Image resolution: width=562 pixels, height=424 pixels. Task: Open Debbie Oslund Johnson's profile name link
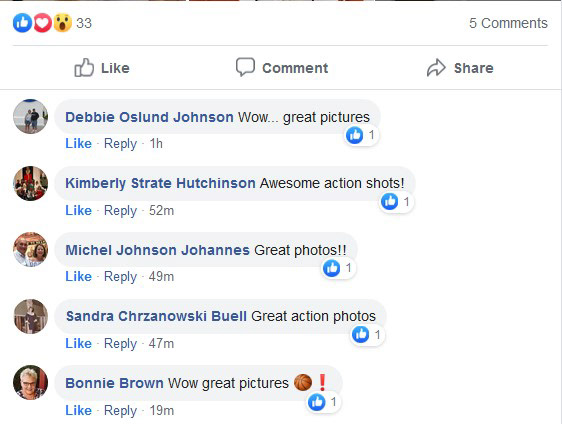(x=149, y=117)
